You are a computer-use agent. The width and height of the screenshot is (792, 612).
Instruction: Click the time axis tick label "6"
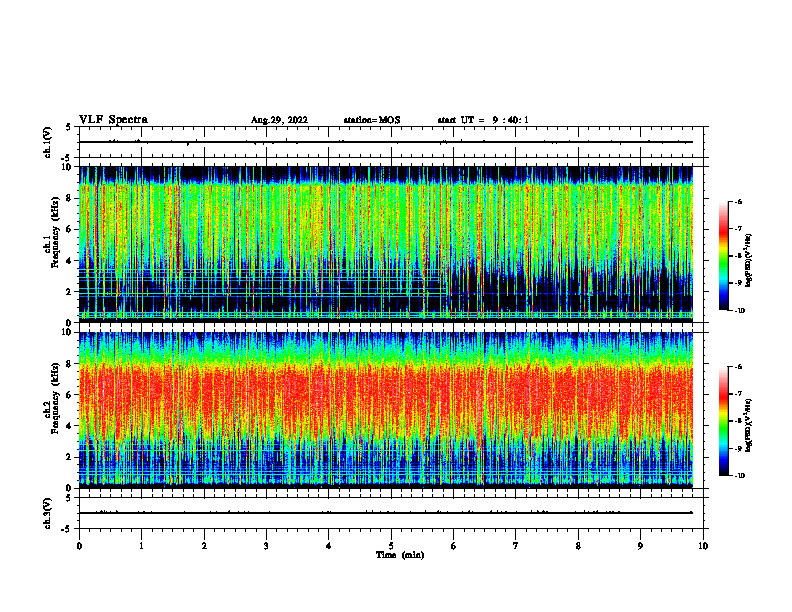pos(454,546)
